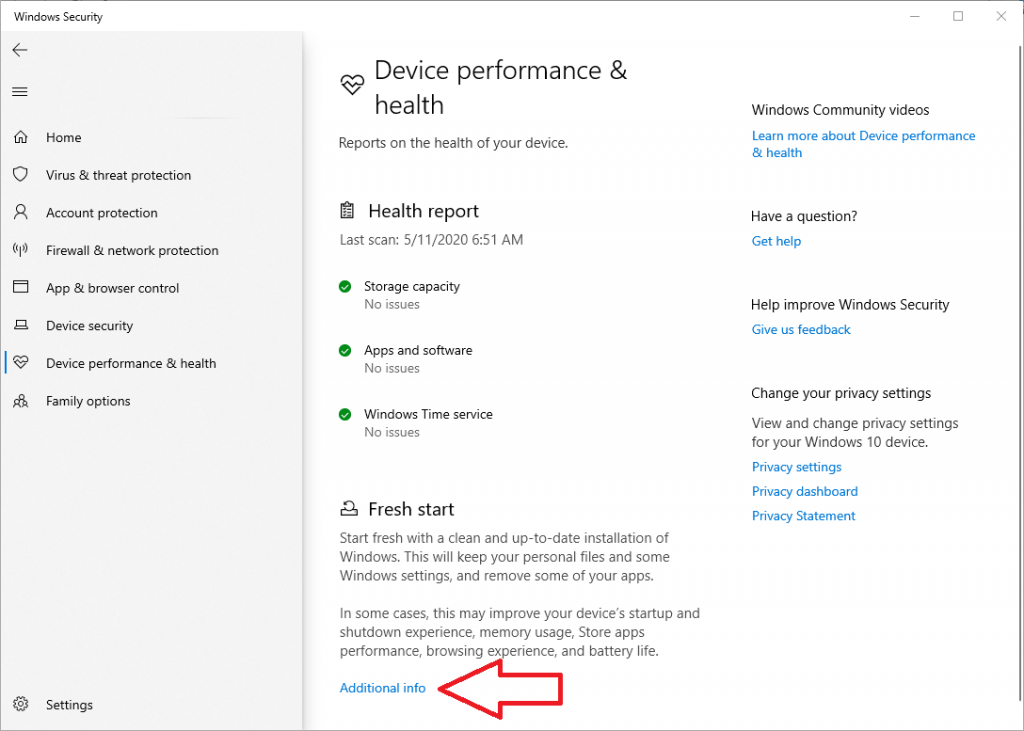Screen dimensions: 1024x731
Task: Click the Health report clipboard icon
Action: click(x=347, y=210)
